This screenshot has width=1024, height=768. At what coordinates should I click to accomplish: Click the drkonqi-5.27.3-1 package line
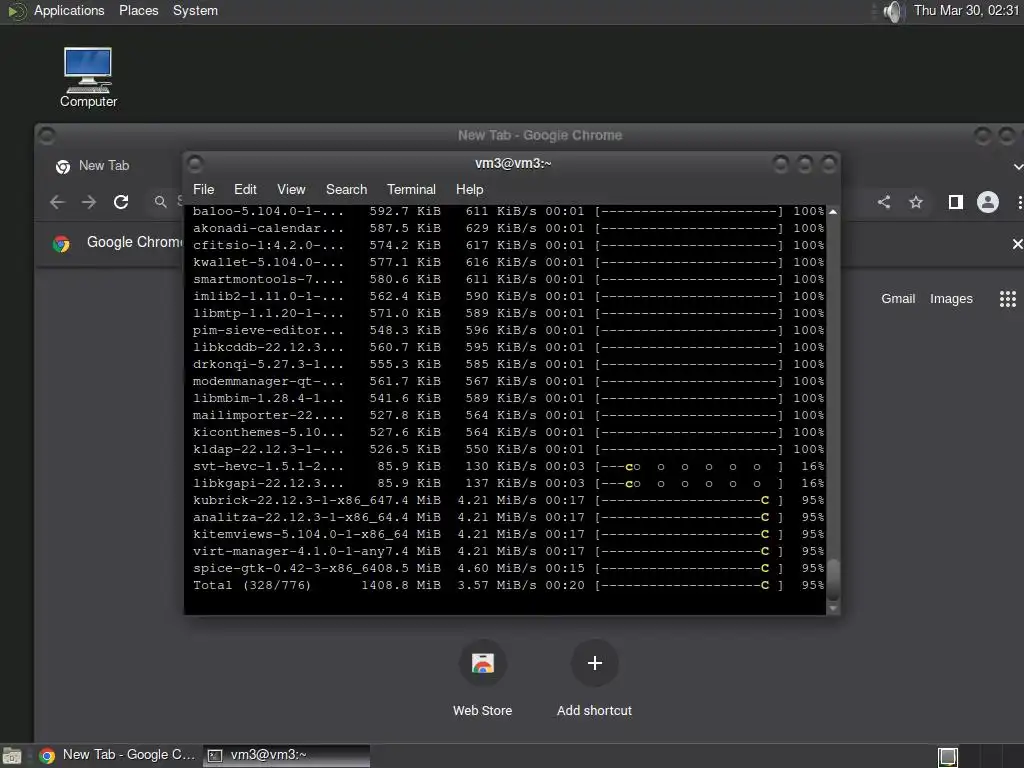[509, 364]
